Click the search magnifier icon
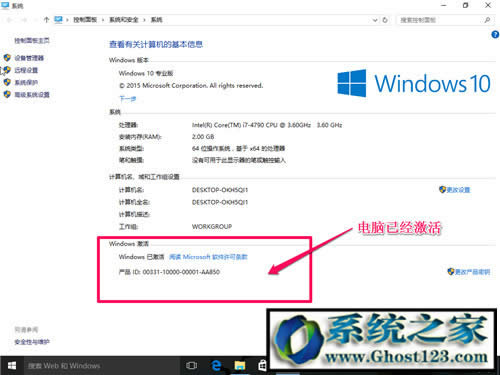 coord(487,20)
